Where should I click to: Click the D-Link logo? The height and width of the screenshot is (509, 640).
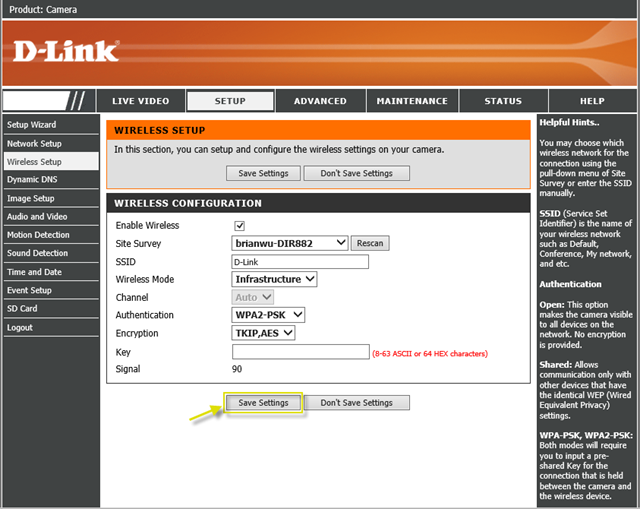pyautogui.click(x=66, y=50)
